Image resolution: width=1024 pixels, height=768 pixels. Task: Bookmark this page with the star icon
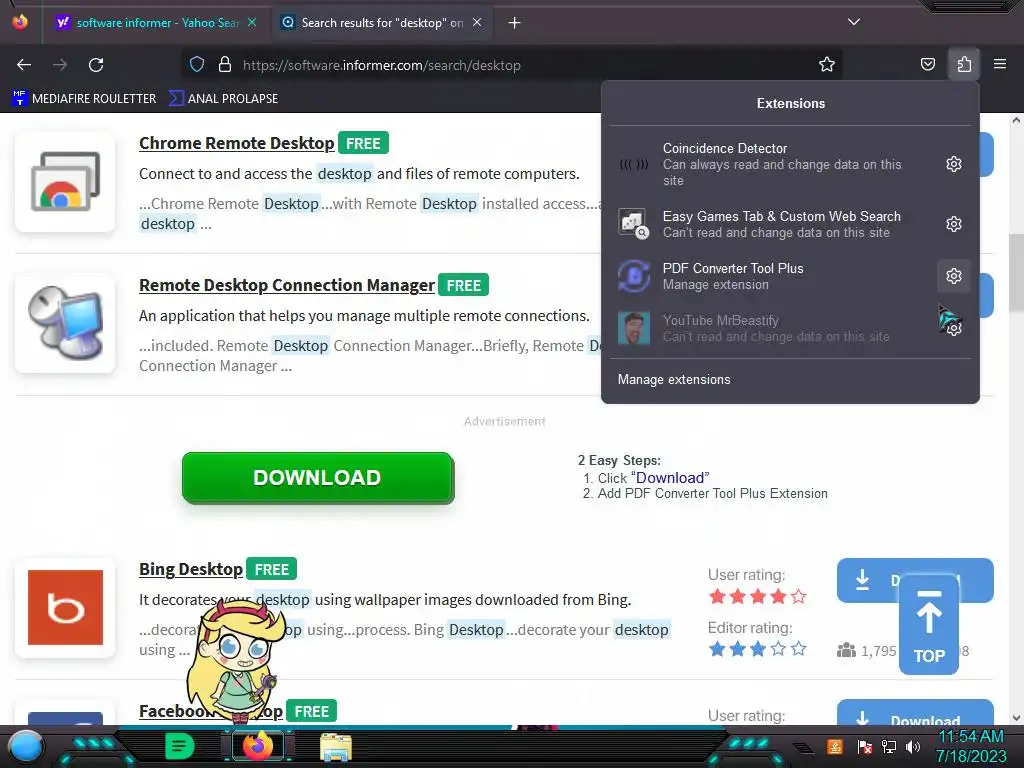tap(827, 65)
